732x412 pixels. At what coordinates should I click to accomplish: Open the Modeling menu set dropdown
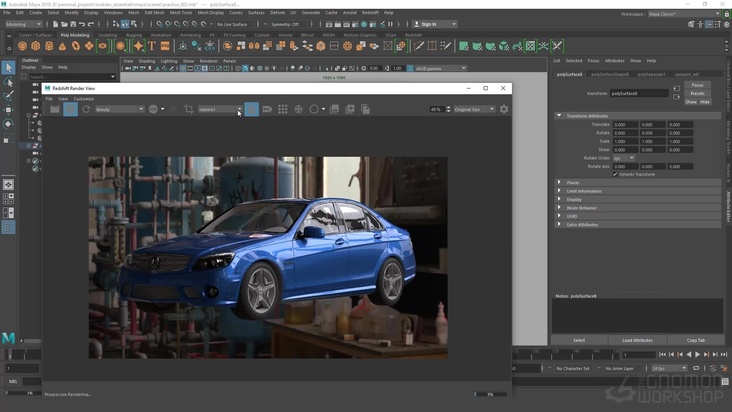(23, 24)
